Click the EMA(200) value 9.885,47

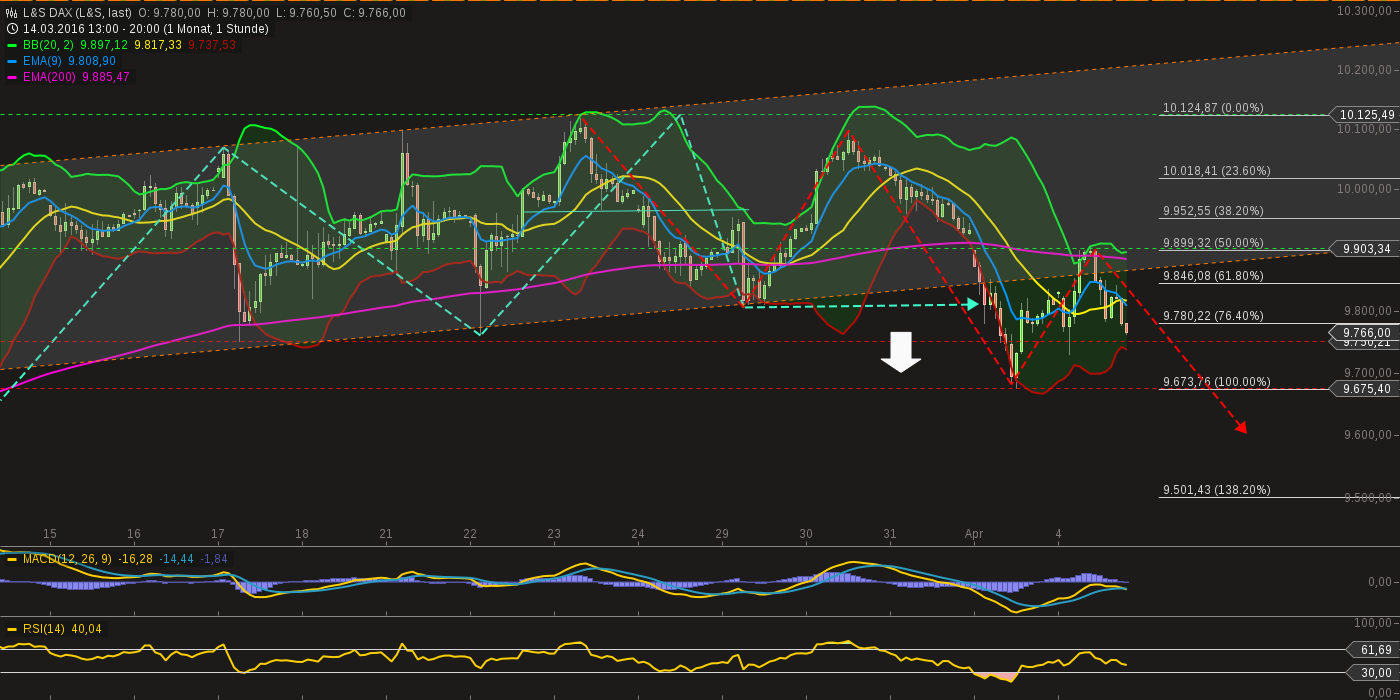point(106,77)
